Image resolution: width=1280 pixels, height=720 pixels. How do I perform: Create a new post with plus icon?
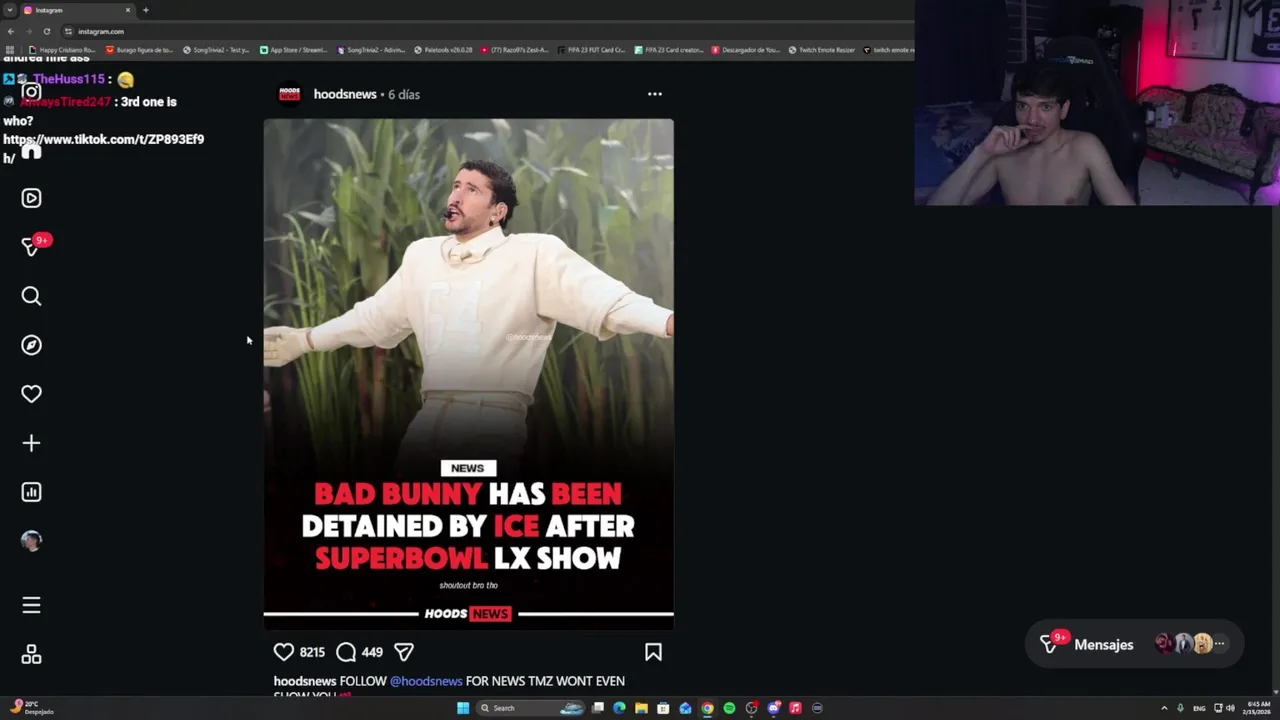(x=31, y=443)
